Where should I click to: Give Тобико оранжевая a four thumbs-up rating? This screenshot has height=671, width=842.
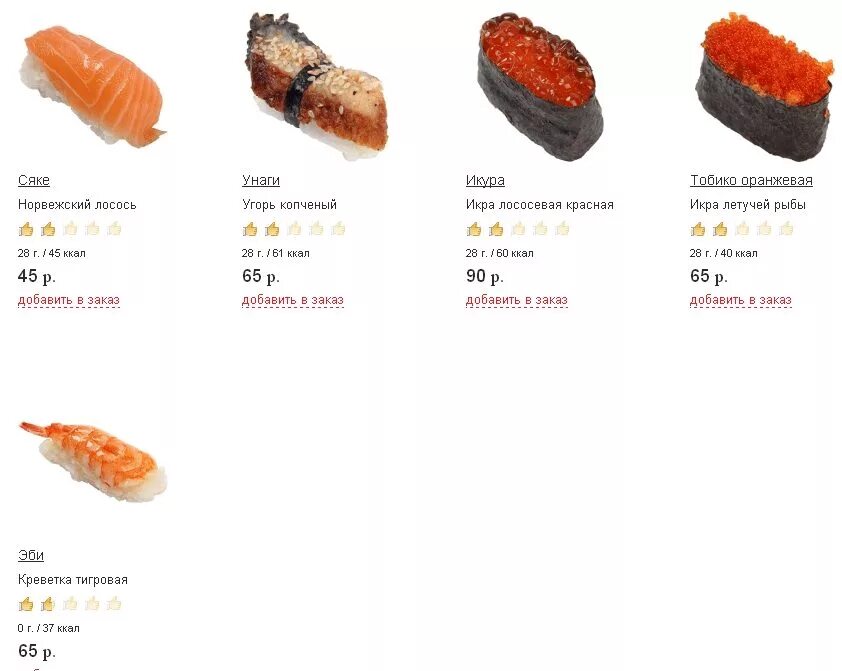click(x=764, y=229)
